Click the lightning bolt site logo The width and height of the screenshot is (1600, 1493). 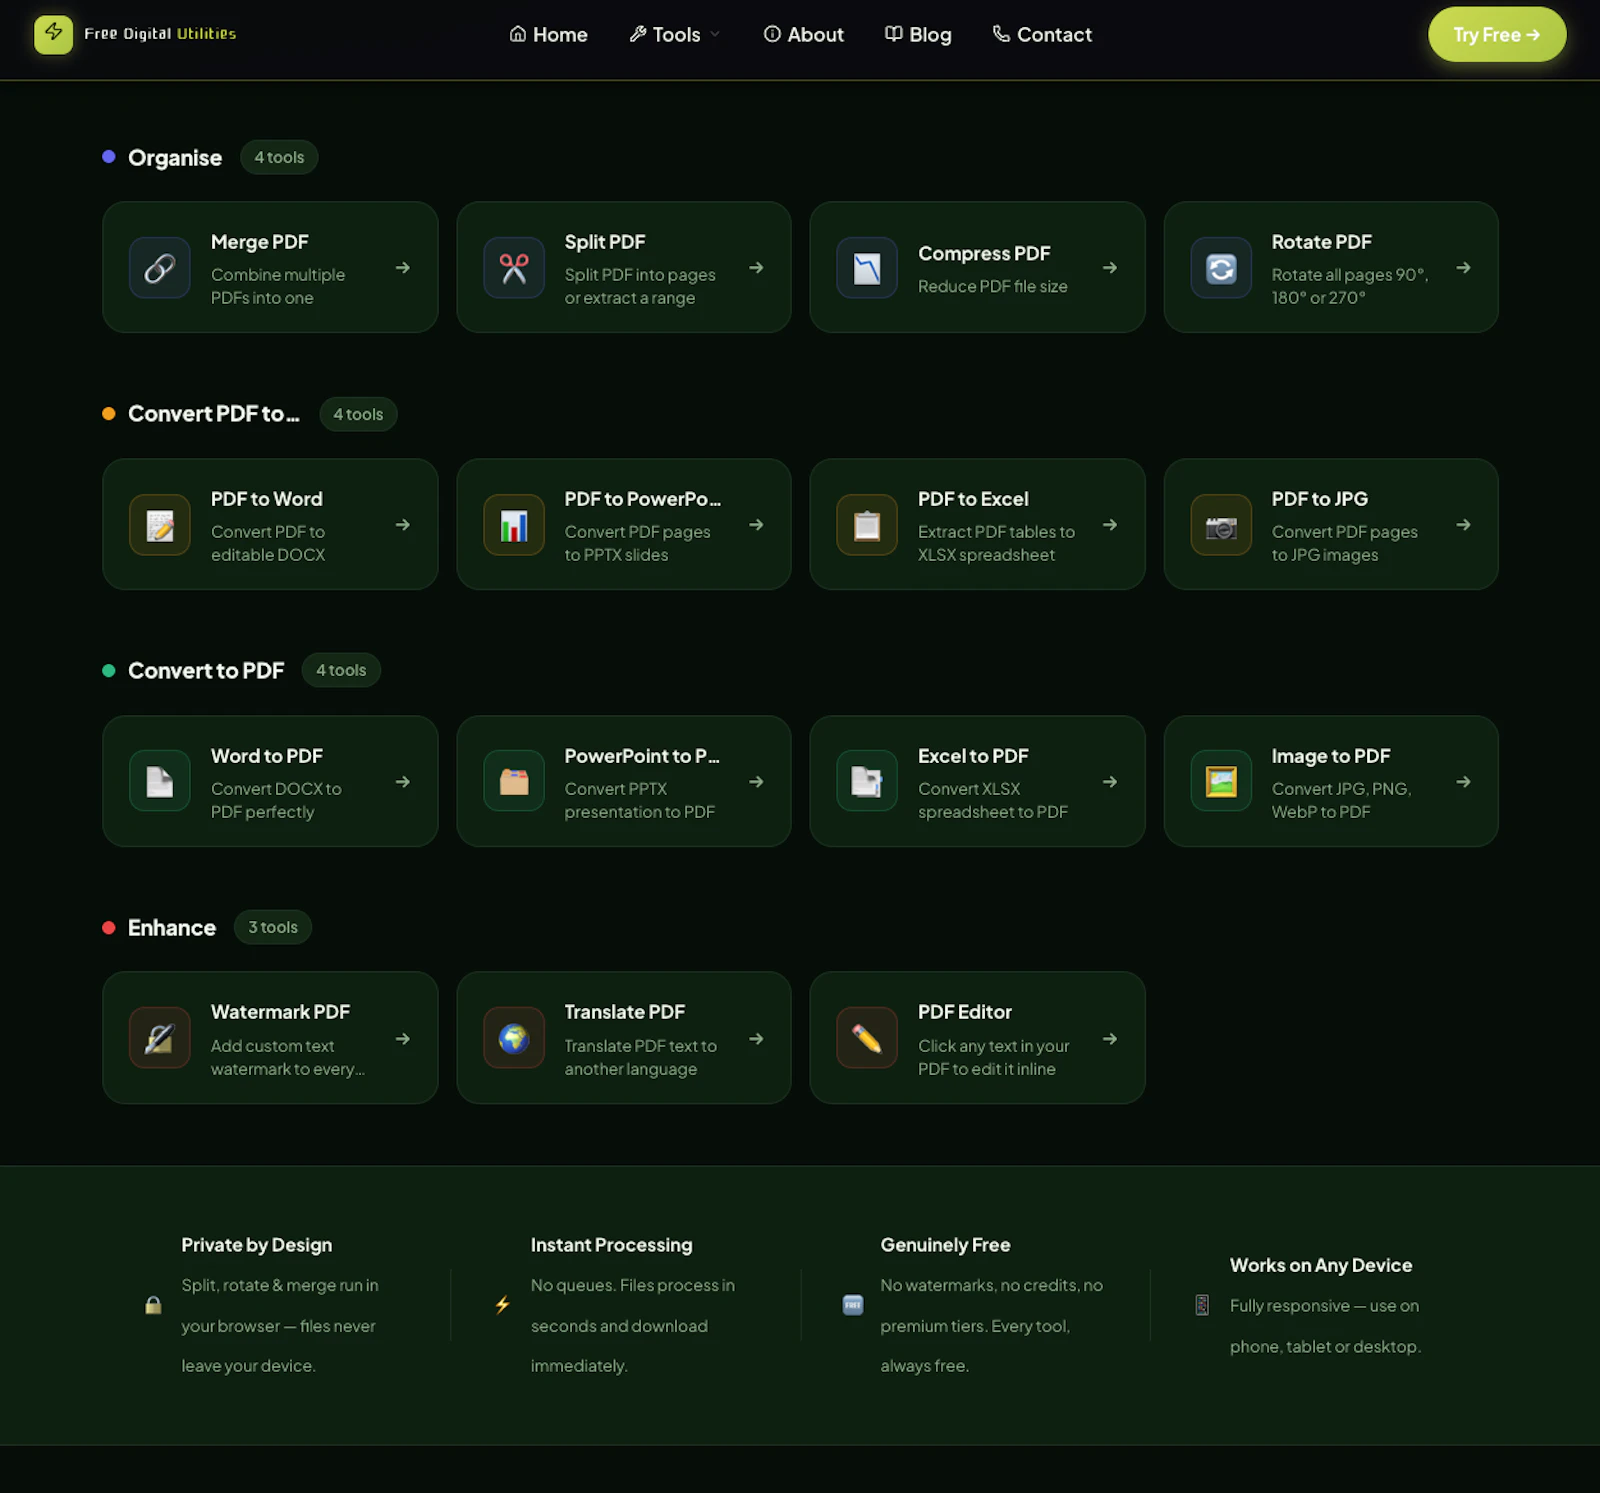click(54, 34)
